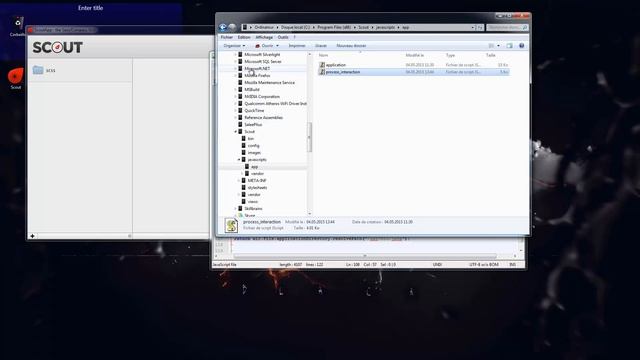Select the images folder under Scout

click(x=254, y=153)
